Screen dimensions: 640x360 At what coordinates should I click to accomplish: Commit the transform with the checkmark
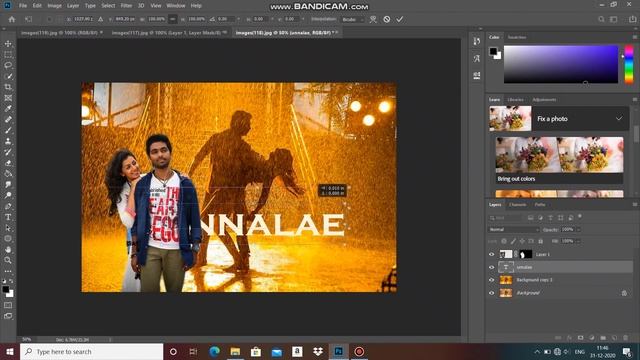400,19
